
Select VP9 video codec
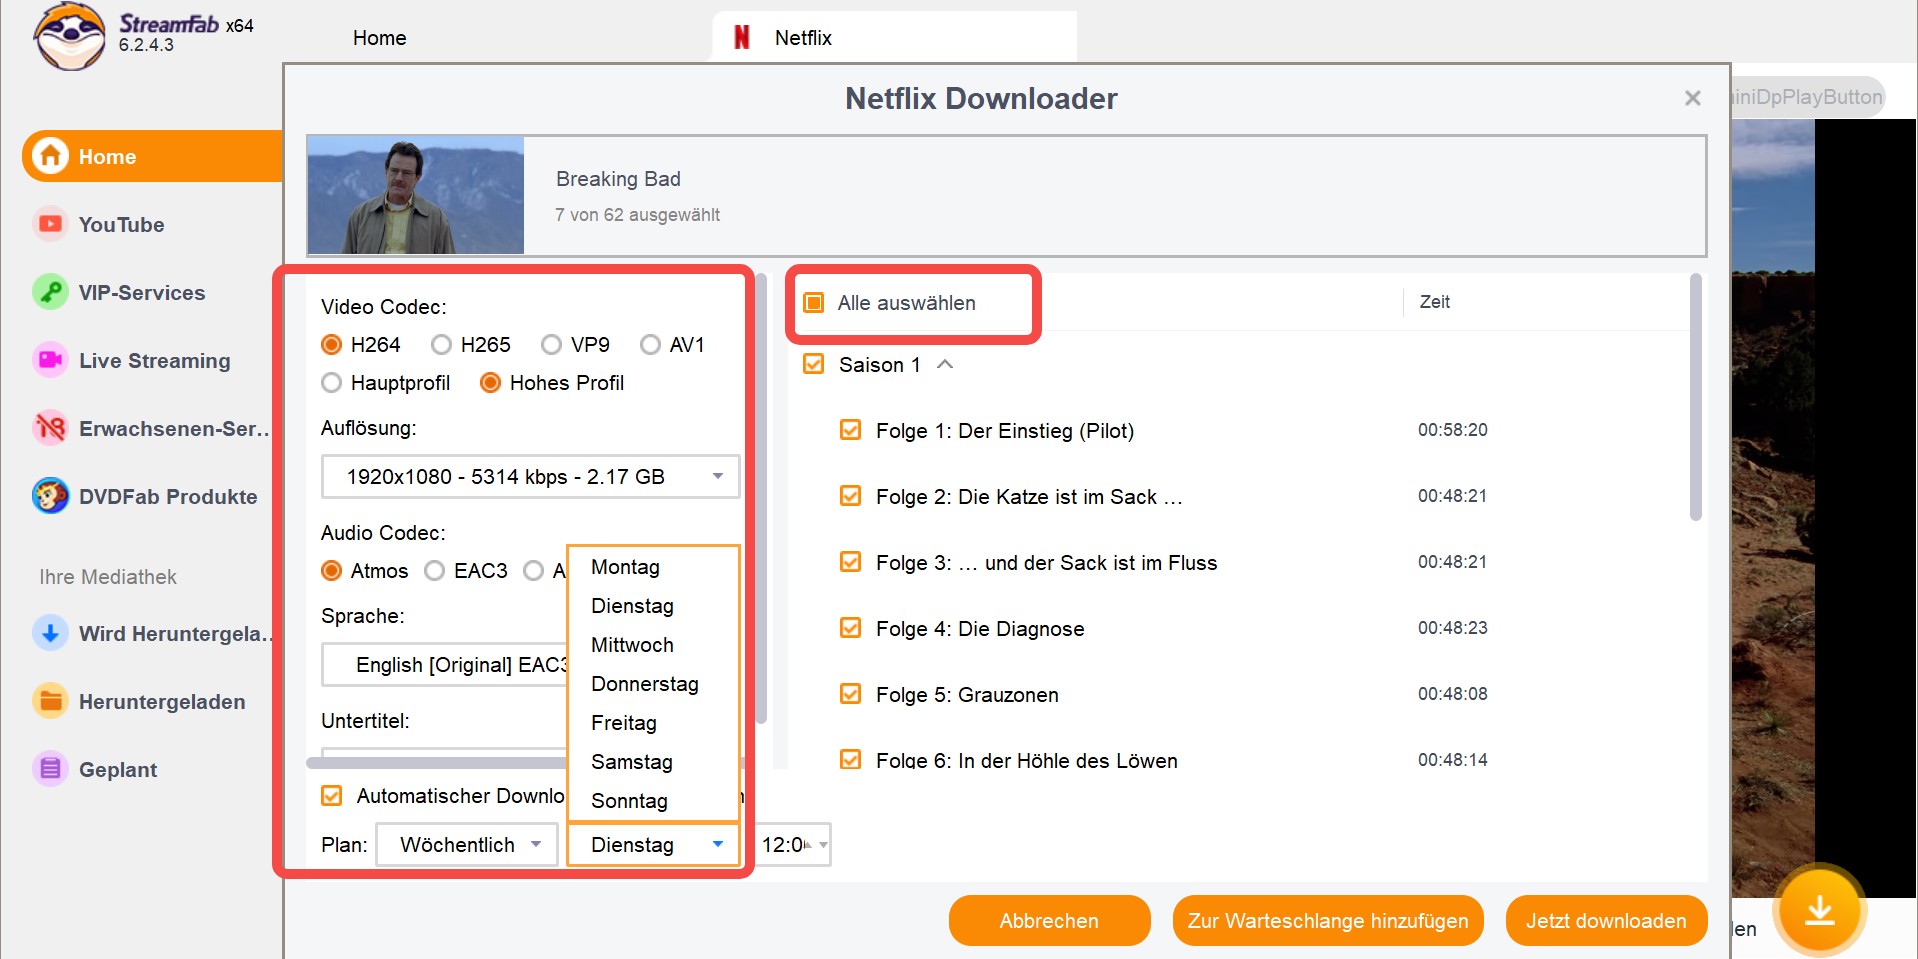(x=551, y=345)
